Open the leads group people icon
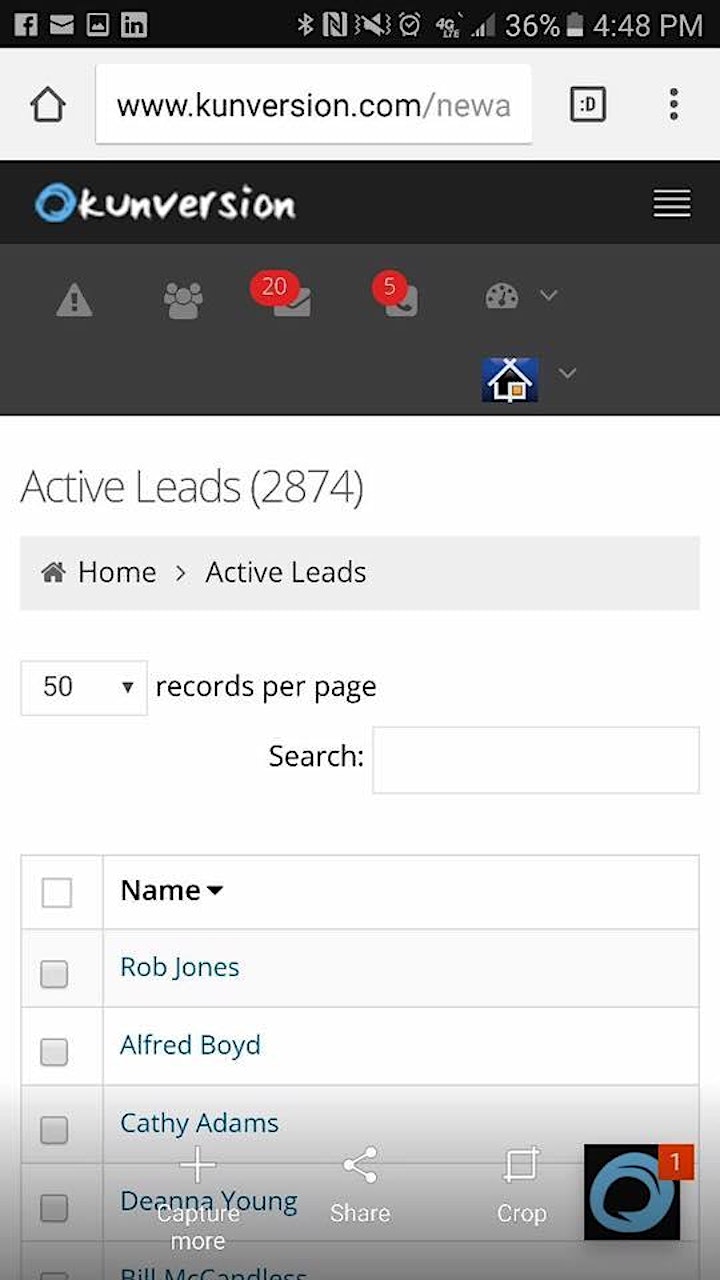The image size is (720, 1280). [183, 299]
